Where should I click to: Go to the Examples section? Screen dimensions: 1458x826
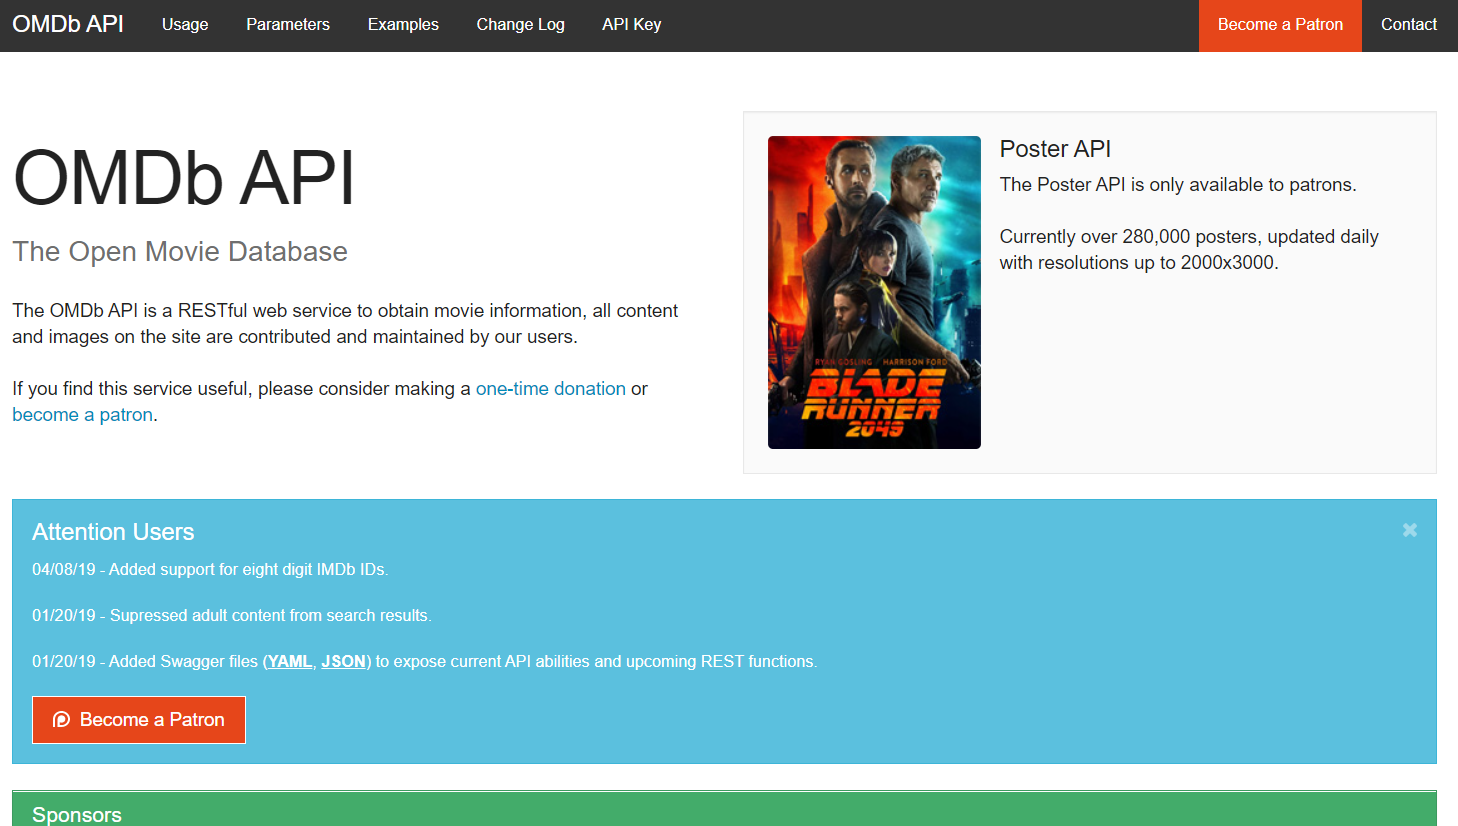point(403,25)
